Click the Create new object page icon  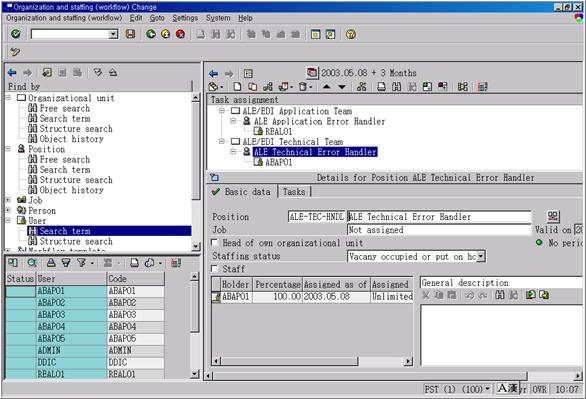(x=237, y=87)
